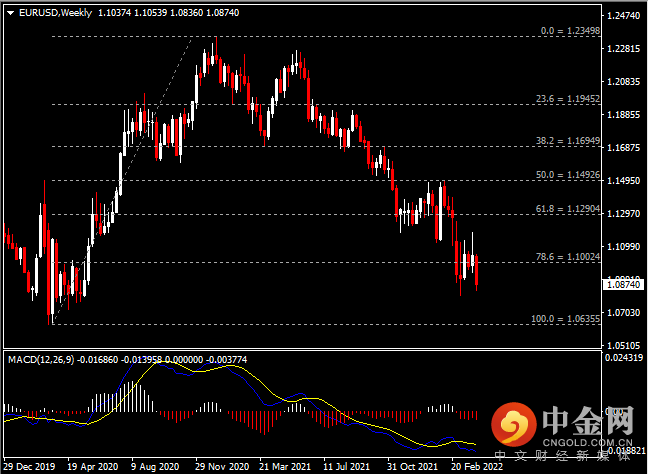648x474 pixels.
Task: Click price axis label 1.16875
Action: pyautogui.click(x=623, y=148)
